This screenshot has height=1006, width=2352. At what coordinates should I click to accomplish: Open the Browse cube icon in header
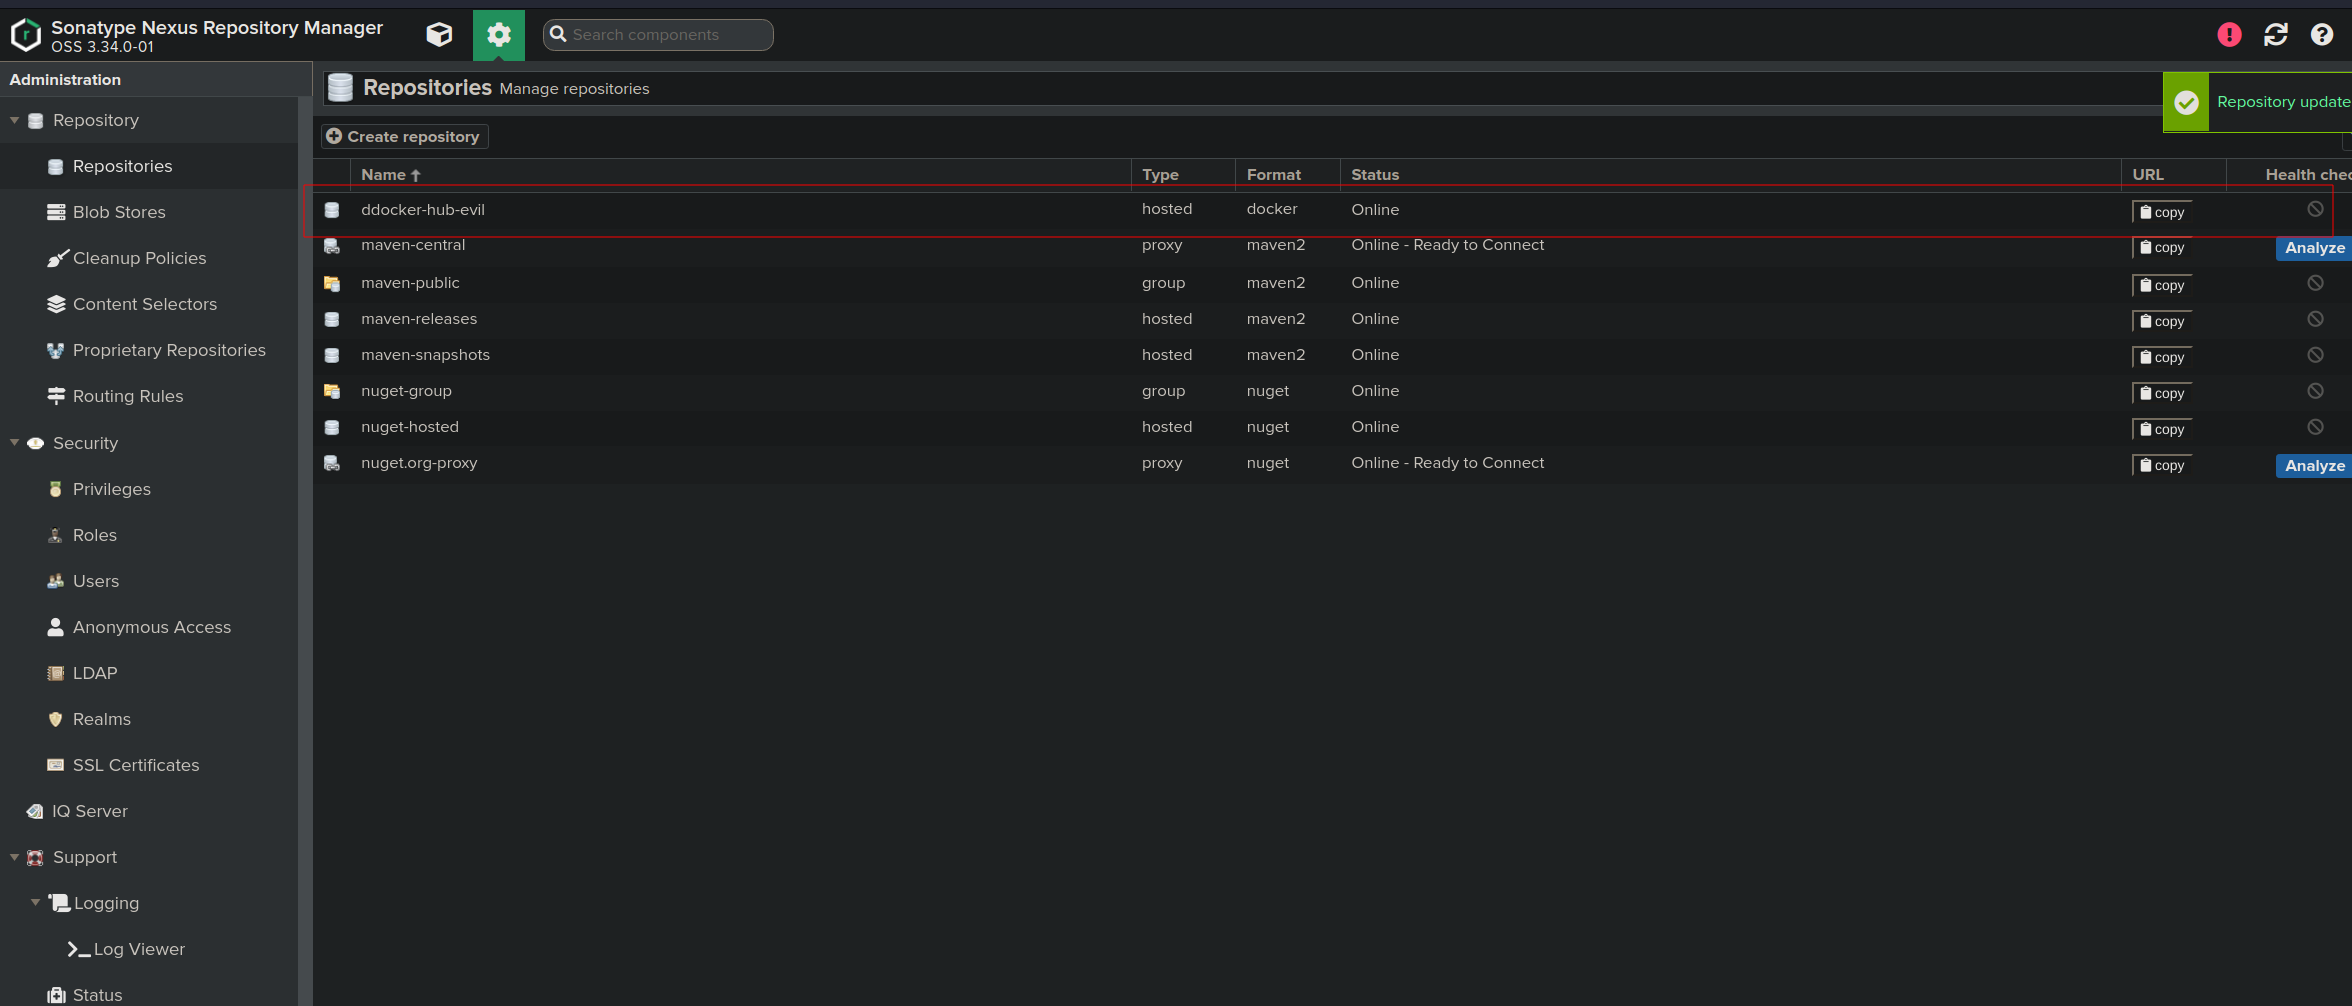point(439,35)
